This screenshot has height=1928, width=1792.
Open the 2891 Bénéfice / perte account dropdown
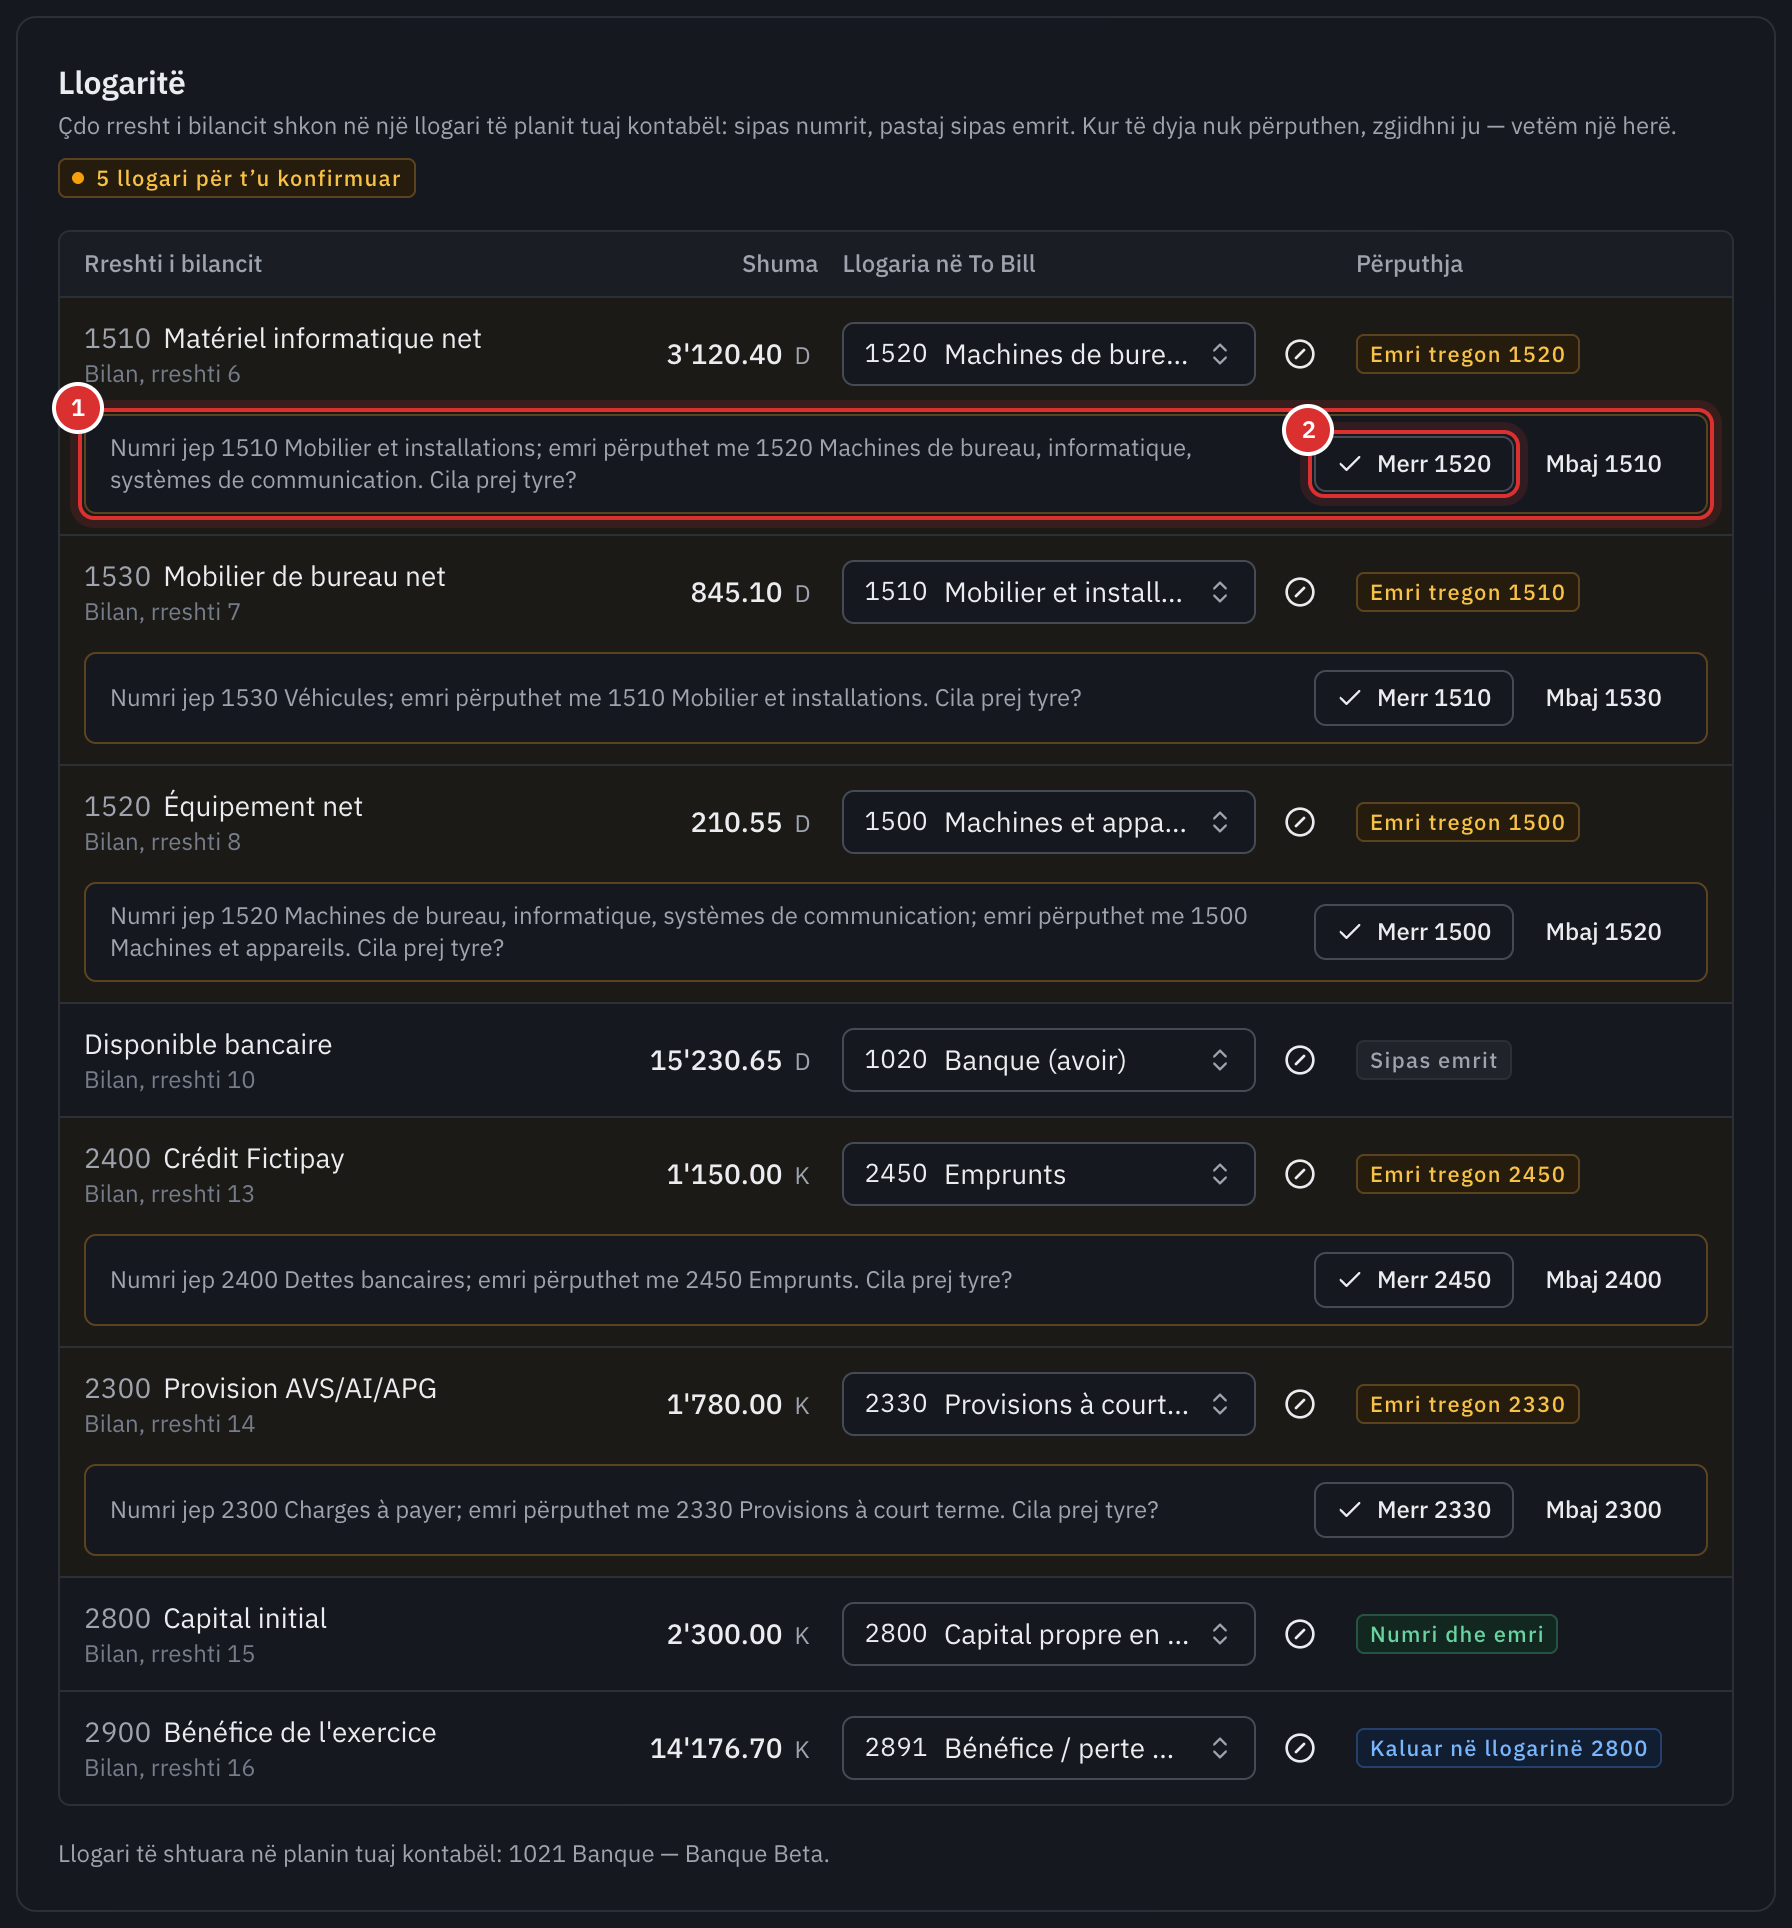pyautogui.click(x=1048, y=1748)
